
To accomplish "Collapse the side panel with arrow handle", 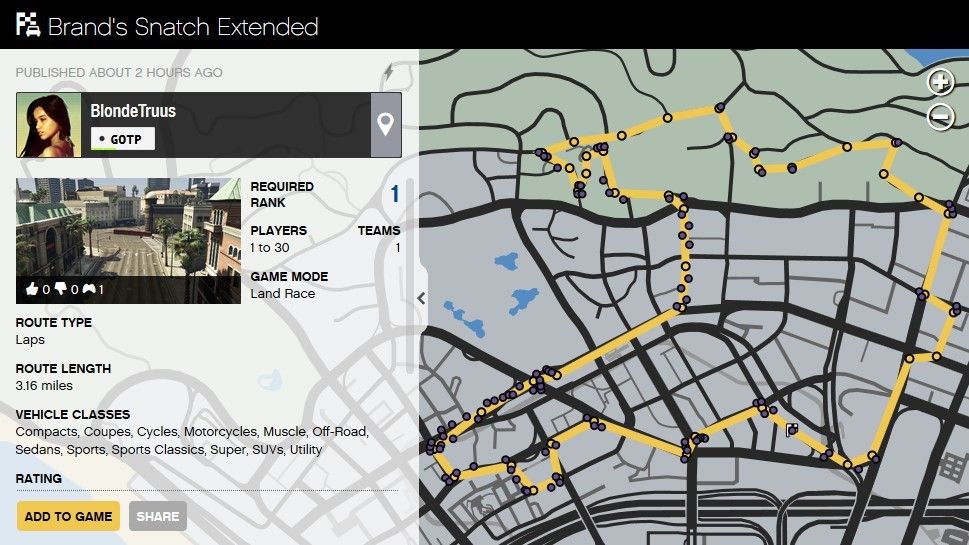I will click(x=421, y=298).
